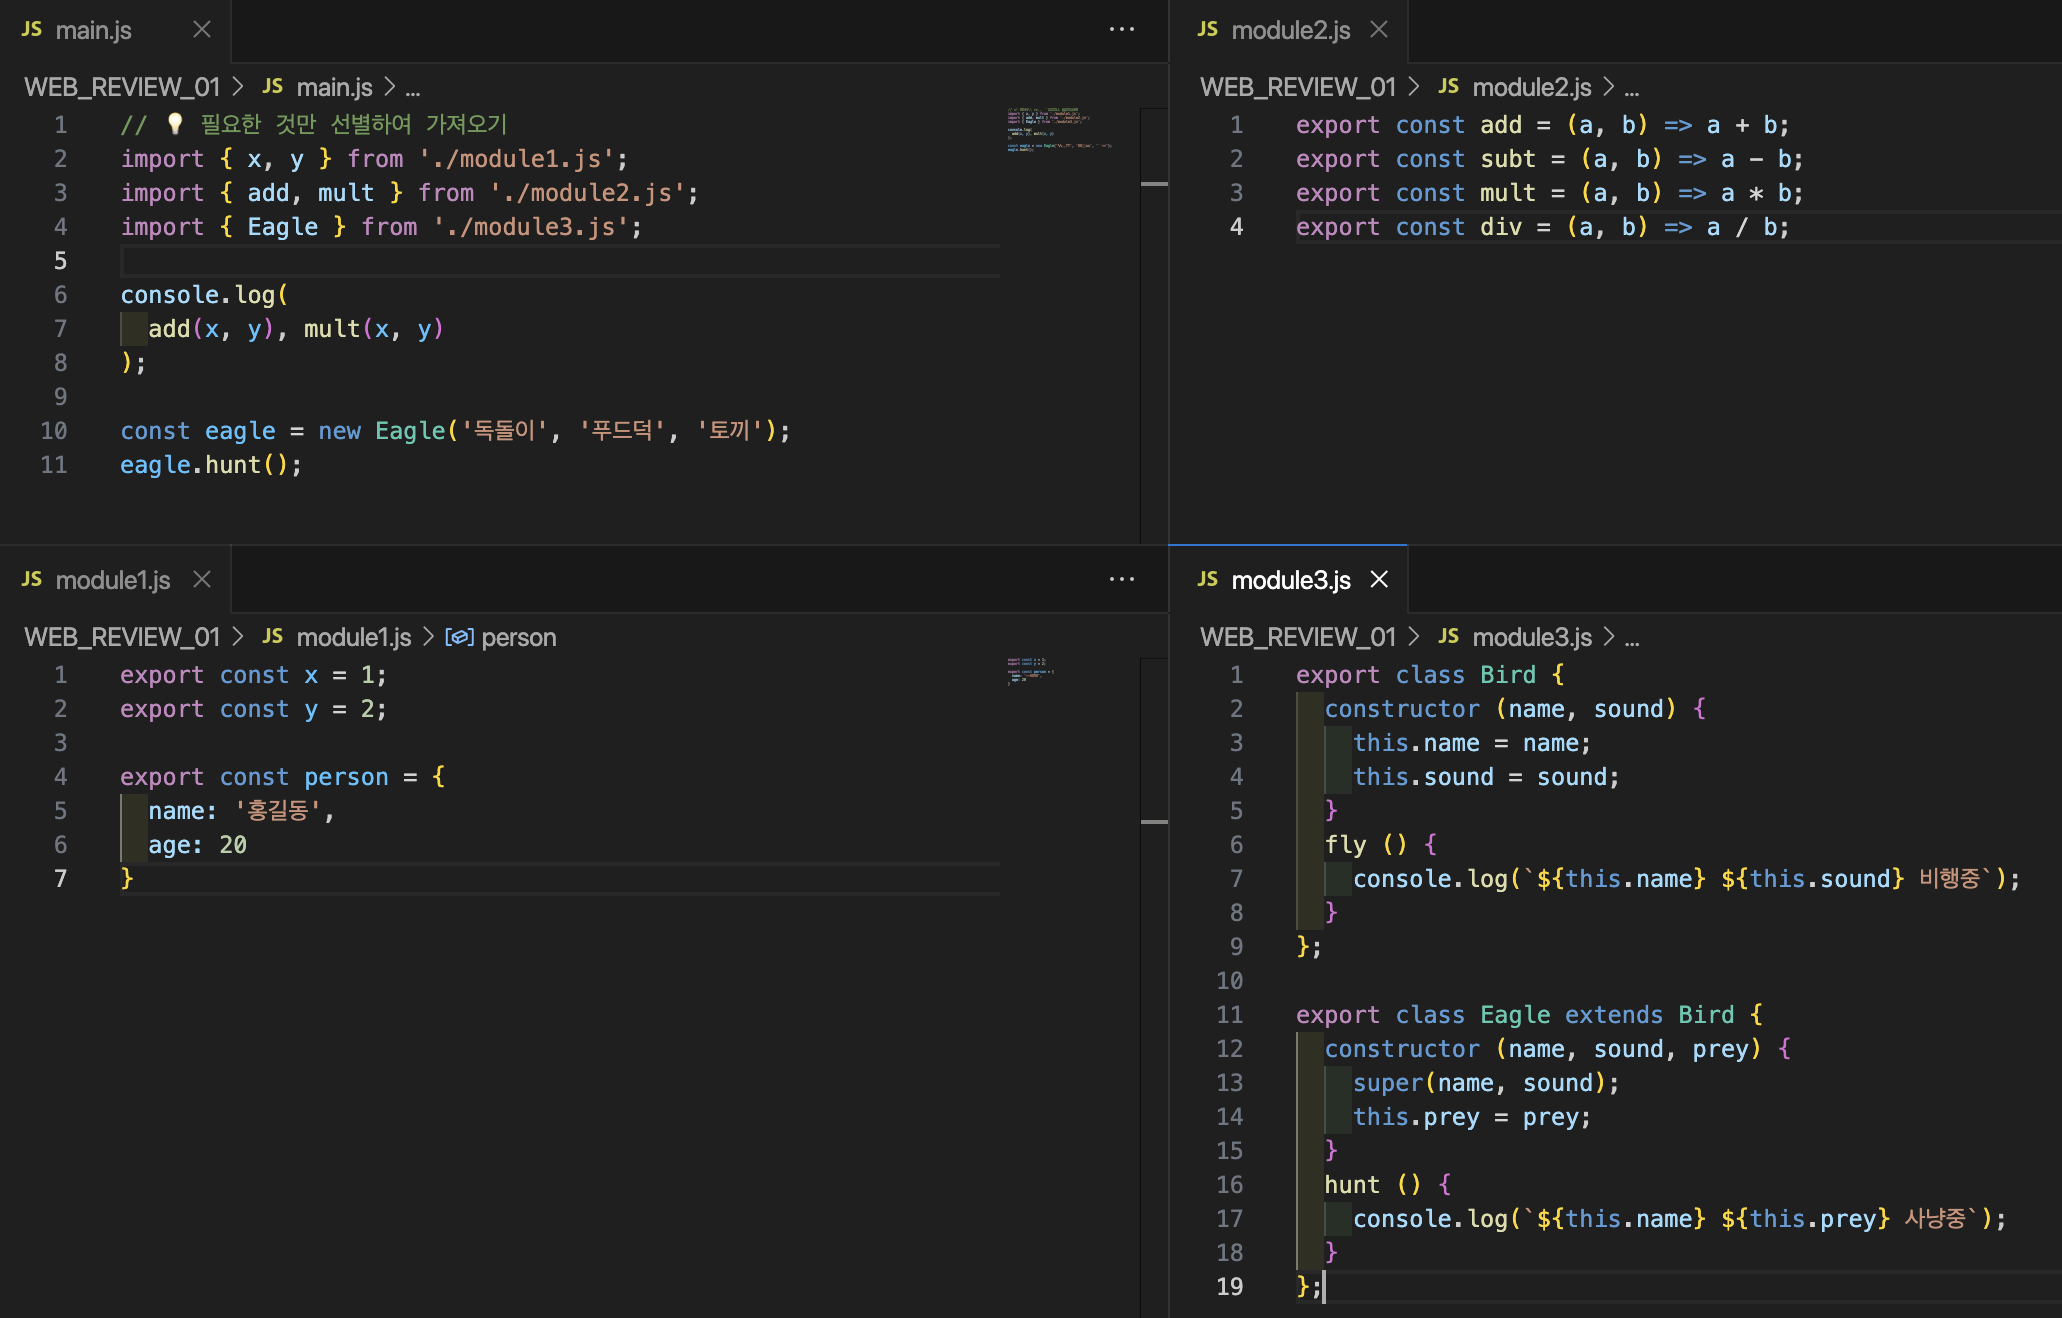The height and width of the screenshot is (1318, 2062).
Task: Click './module2.js' import path link
Action: [x=587, y=193]
